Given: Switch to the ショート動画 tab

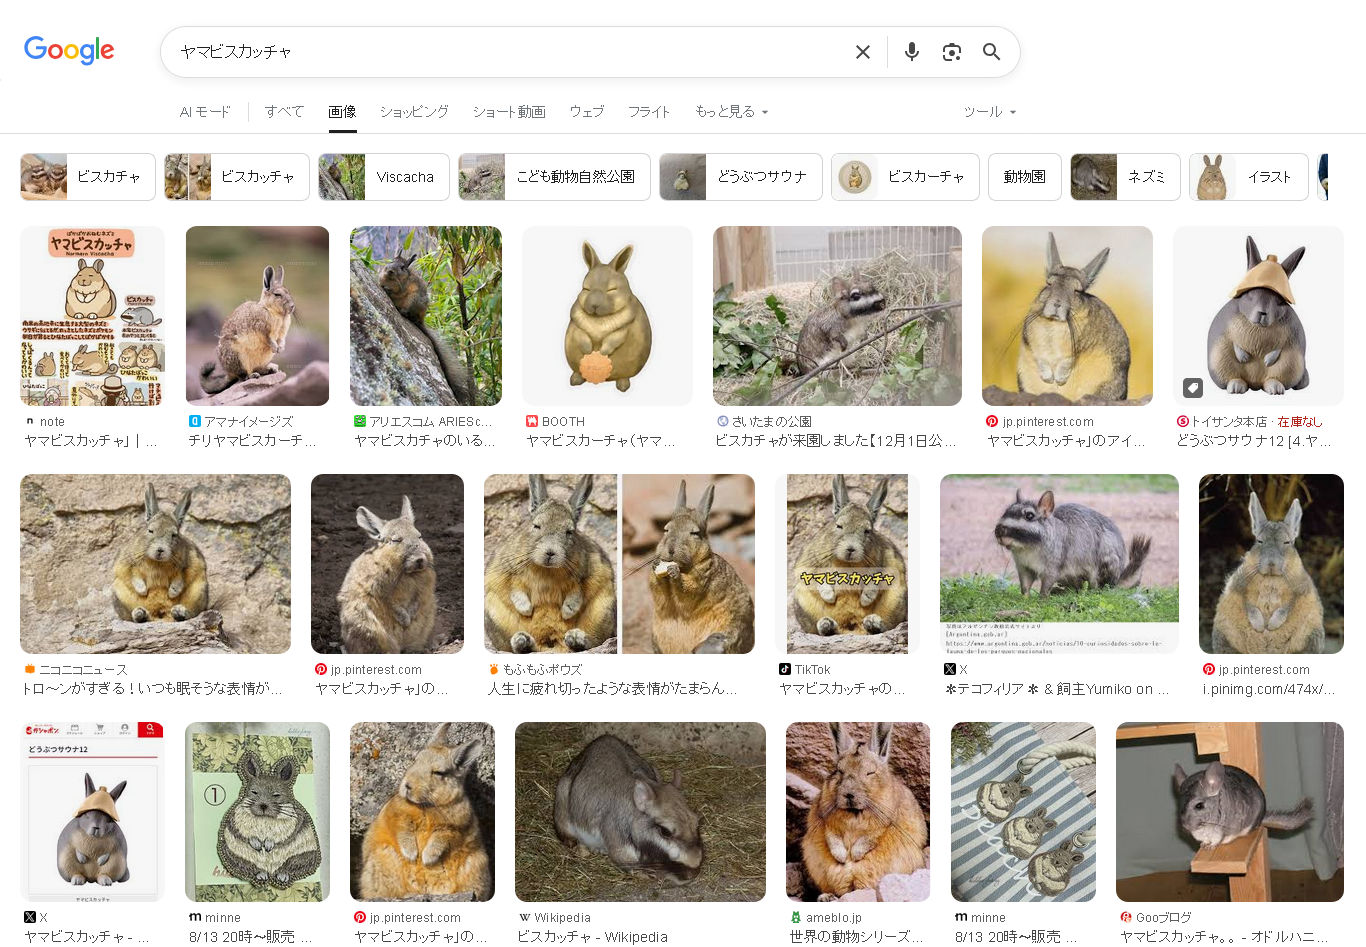Looking at the screenshot, I should (x=509, y=112).
